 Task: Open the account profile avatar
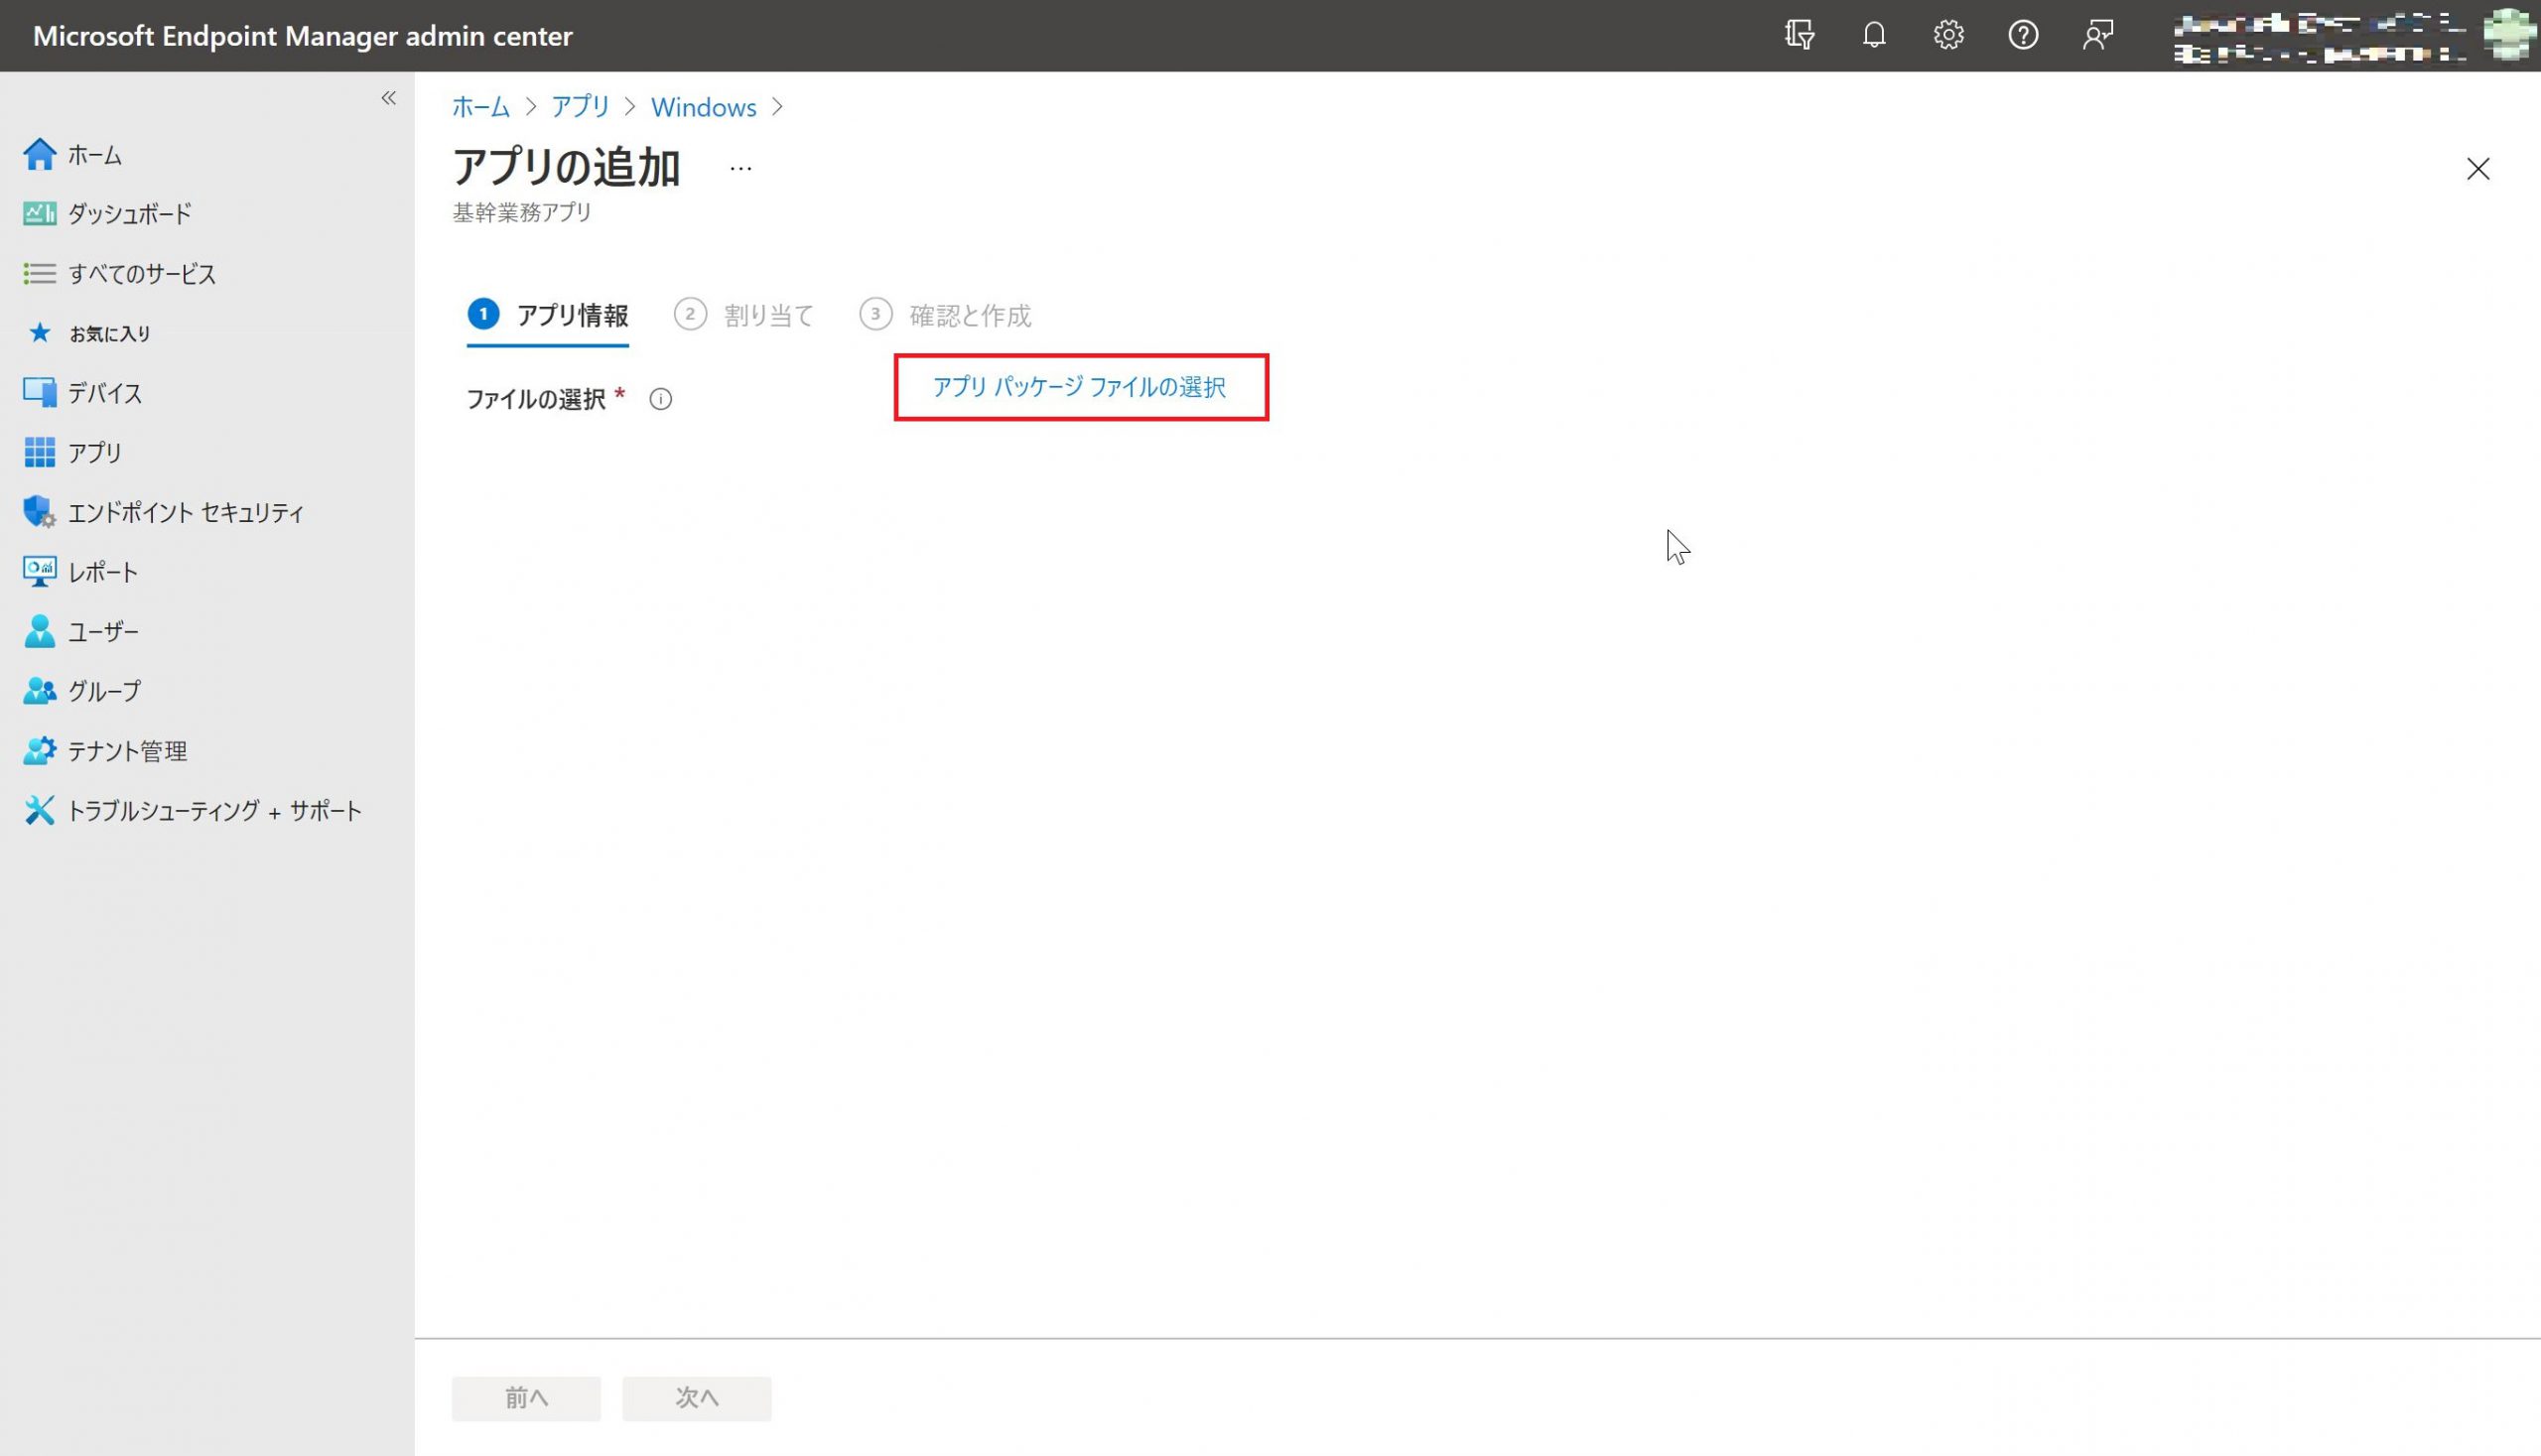point(2509,34)
